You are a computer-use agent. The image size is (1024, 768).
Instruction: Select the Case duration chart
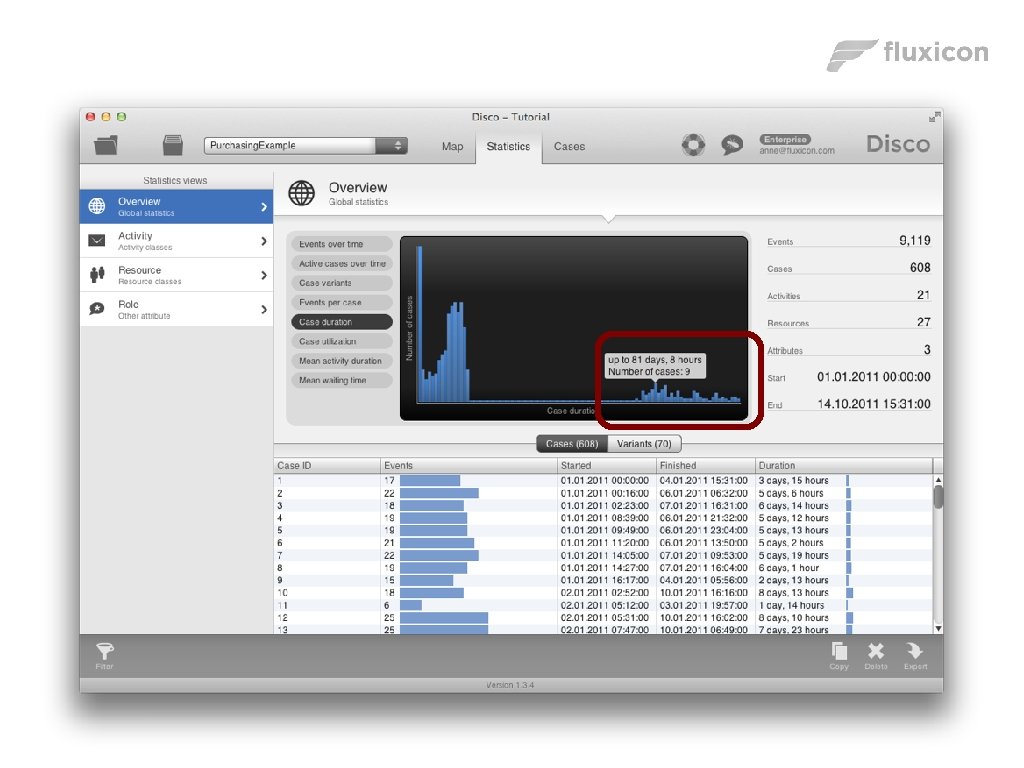[x=342, y=322]
